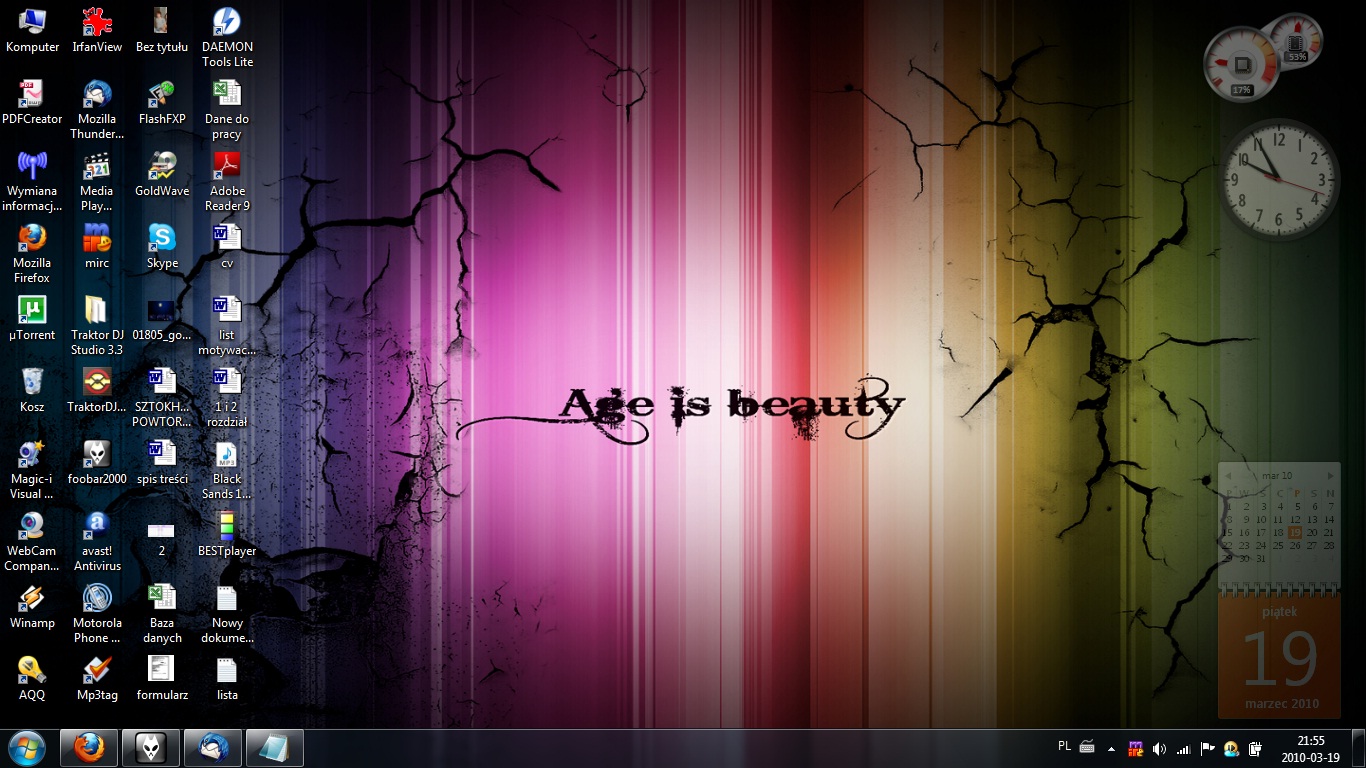Select the µTorrent desktop icon
The image size is (1366, 768).
point(32,311)
